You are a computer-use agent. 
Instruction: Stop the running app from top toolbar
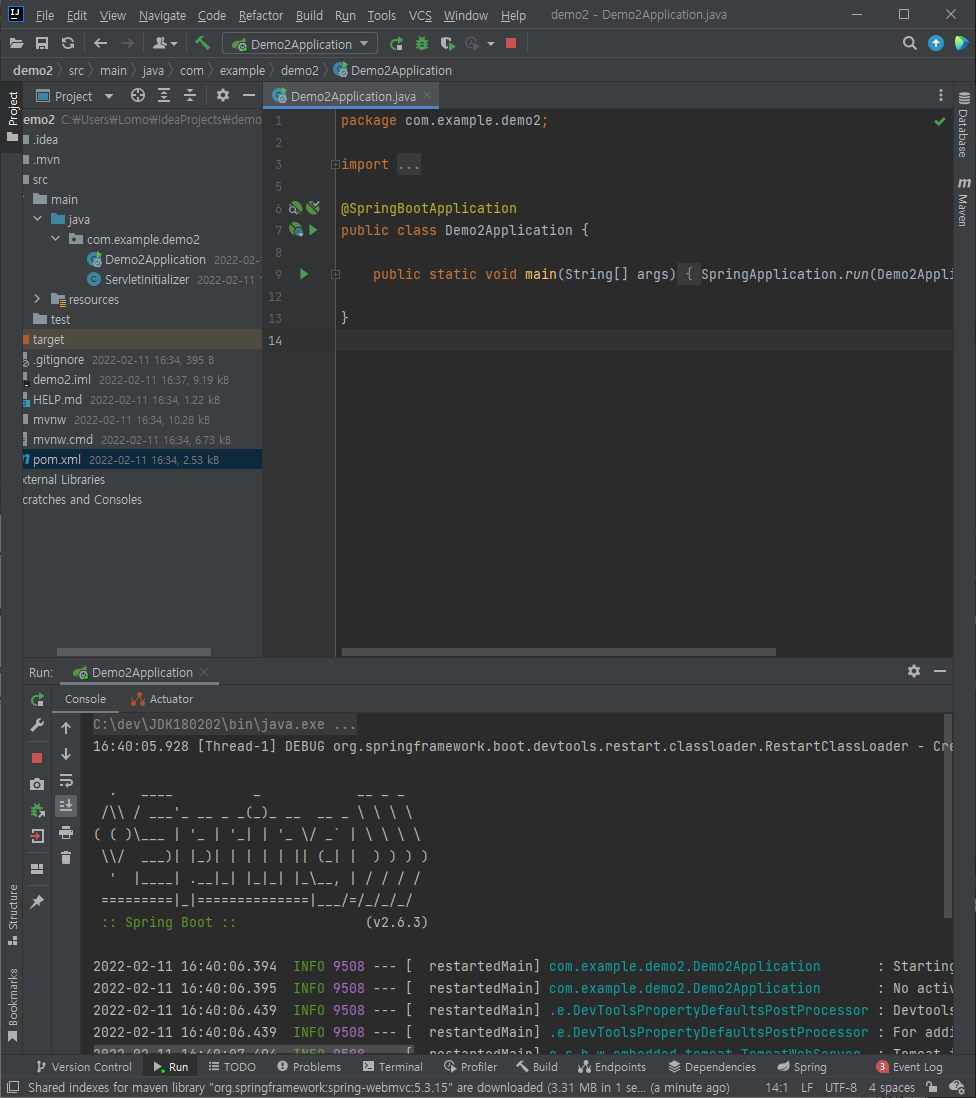coord(511,43)
